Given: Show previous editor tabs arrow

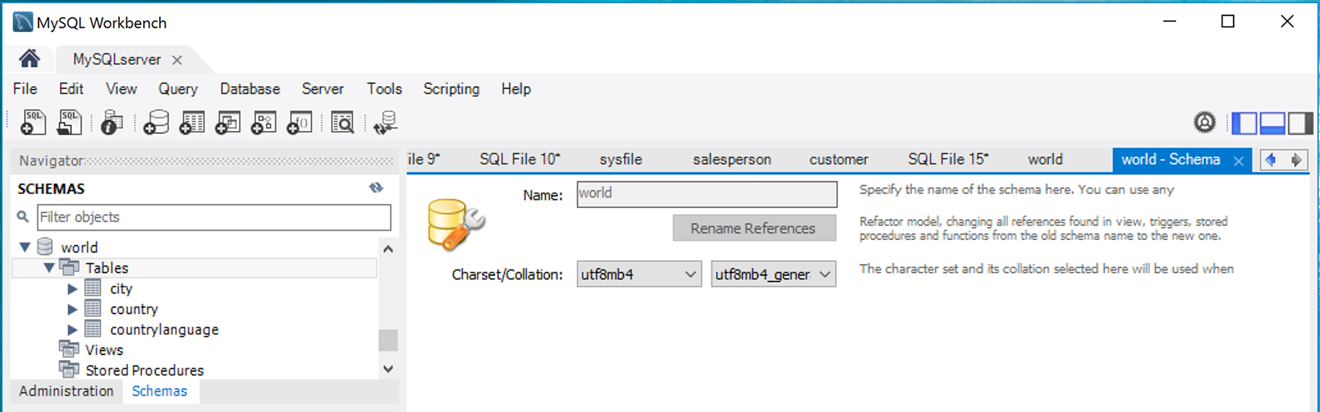Looking at the screenshot, I should 1271,159.
